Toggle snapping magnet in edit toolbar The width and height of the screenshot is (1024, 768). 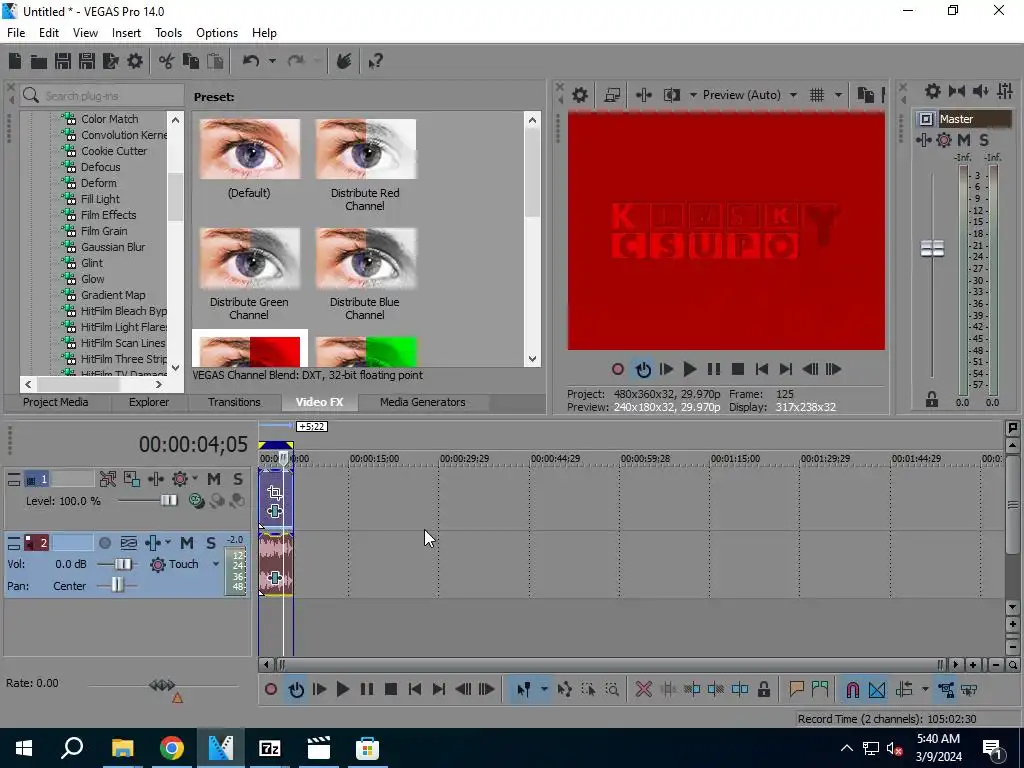tap(852, 689)
